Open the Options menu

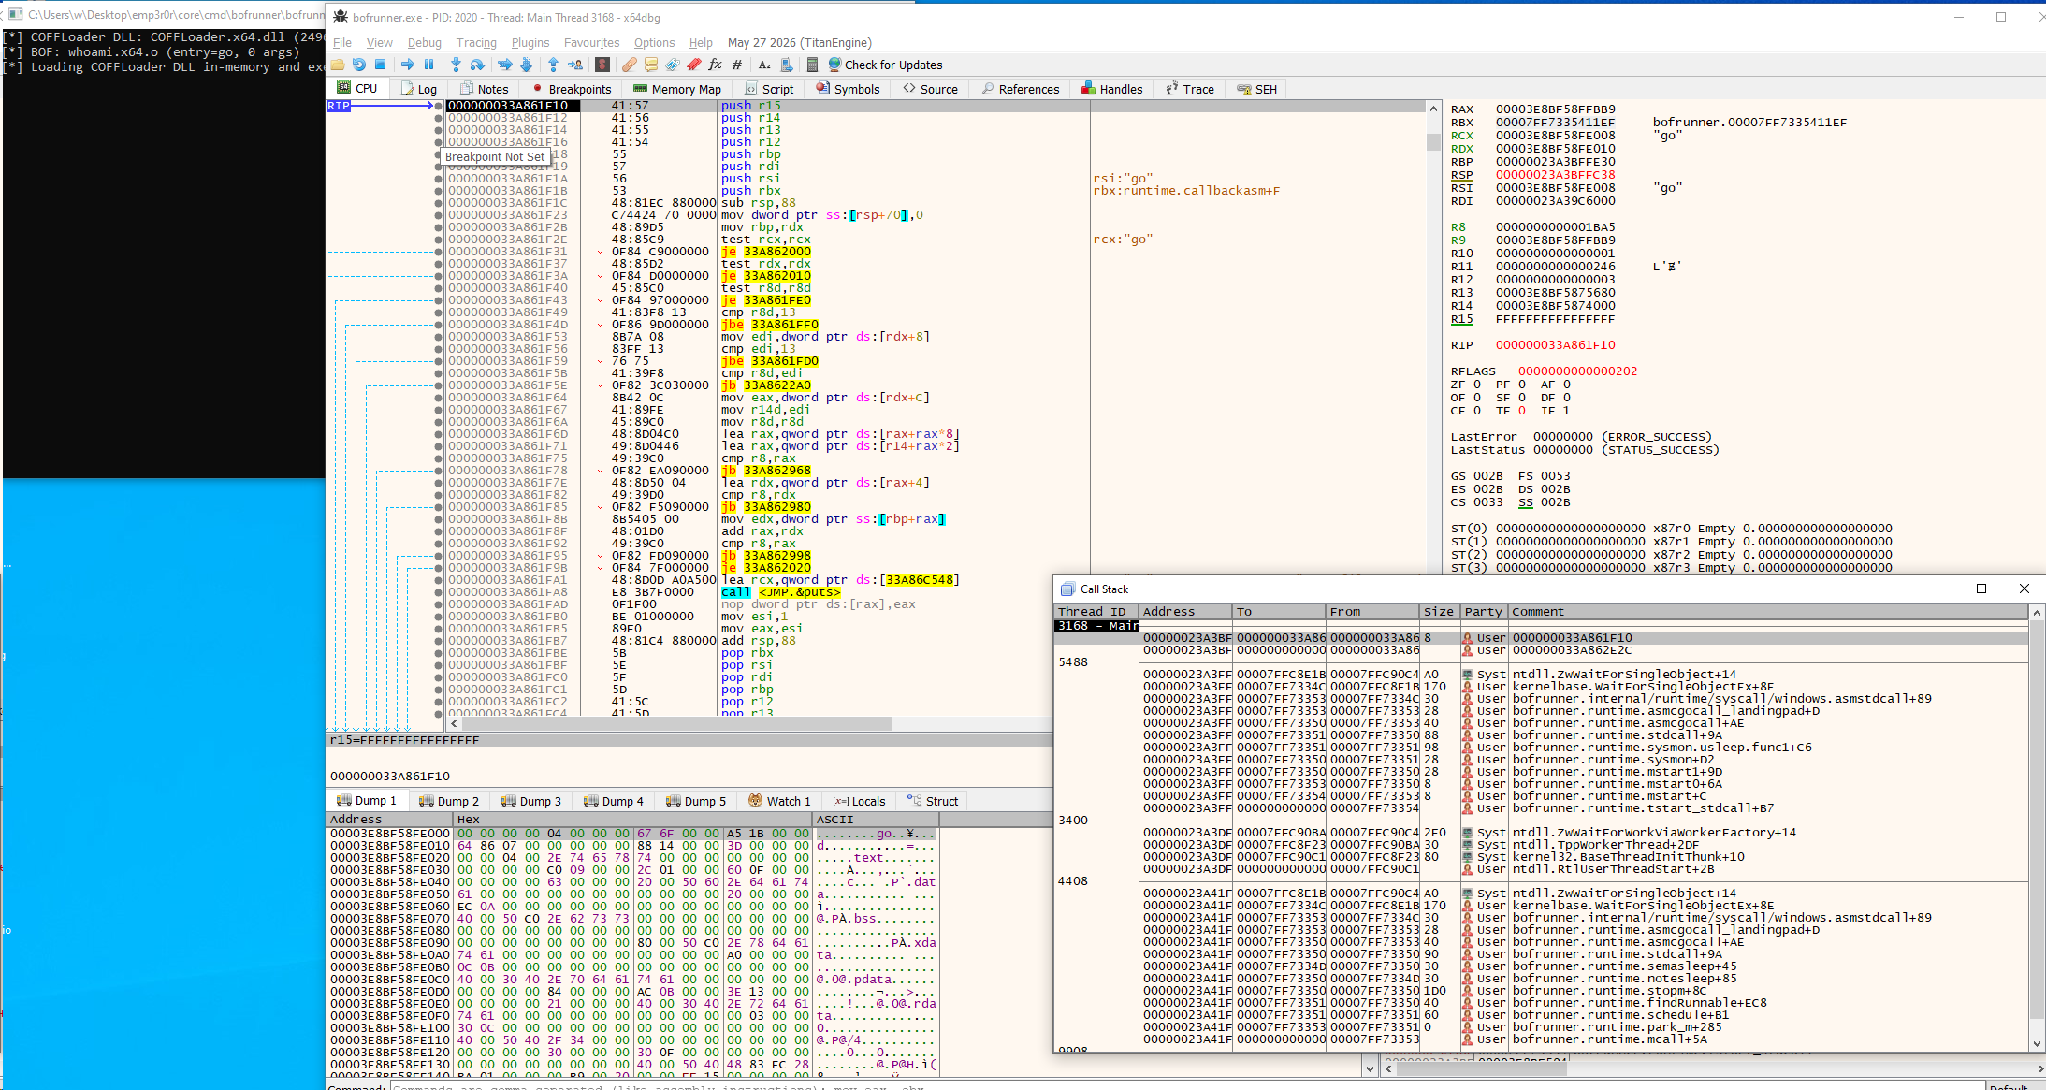click(x=654, y=42)
